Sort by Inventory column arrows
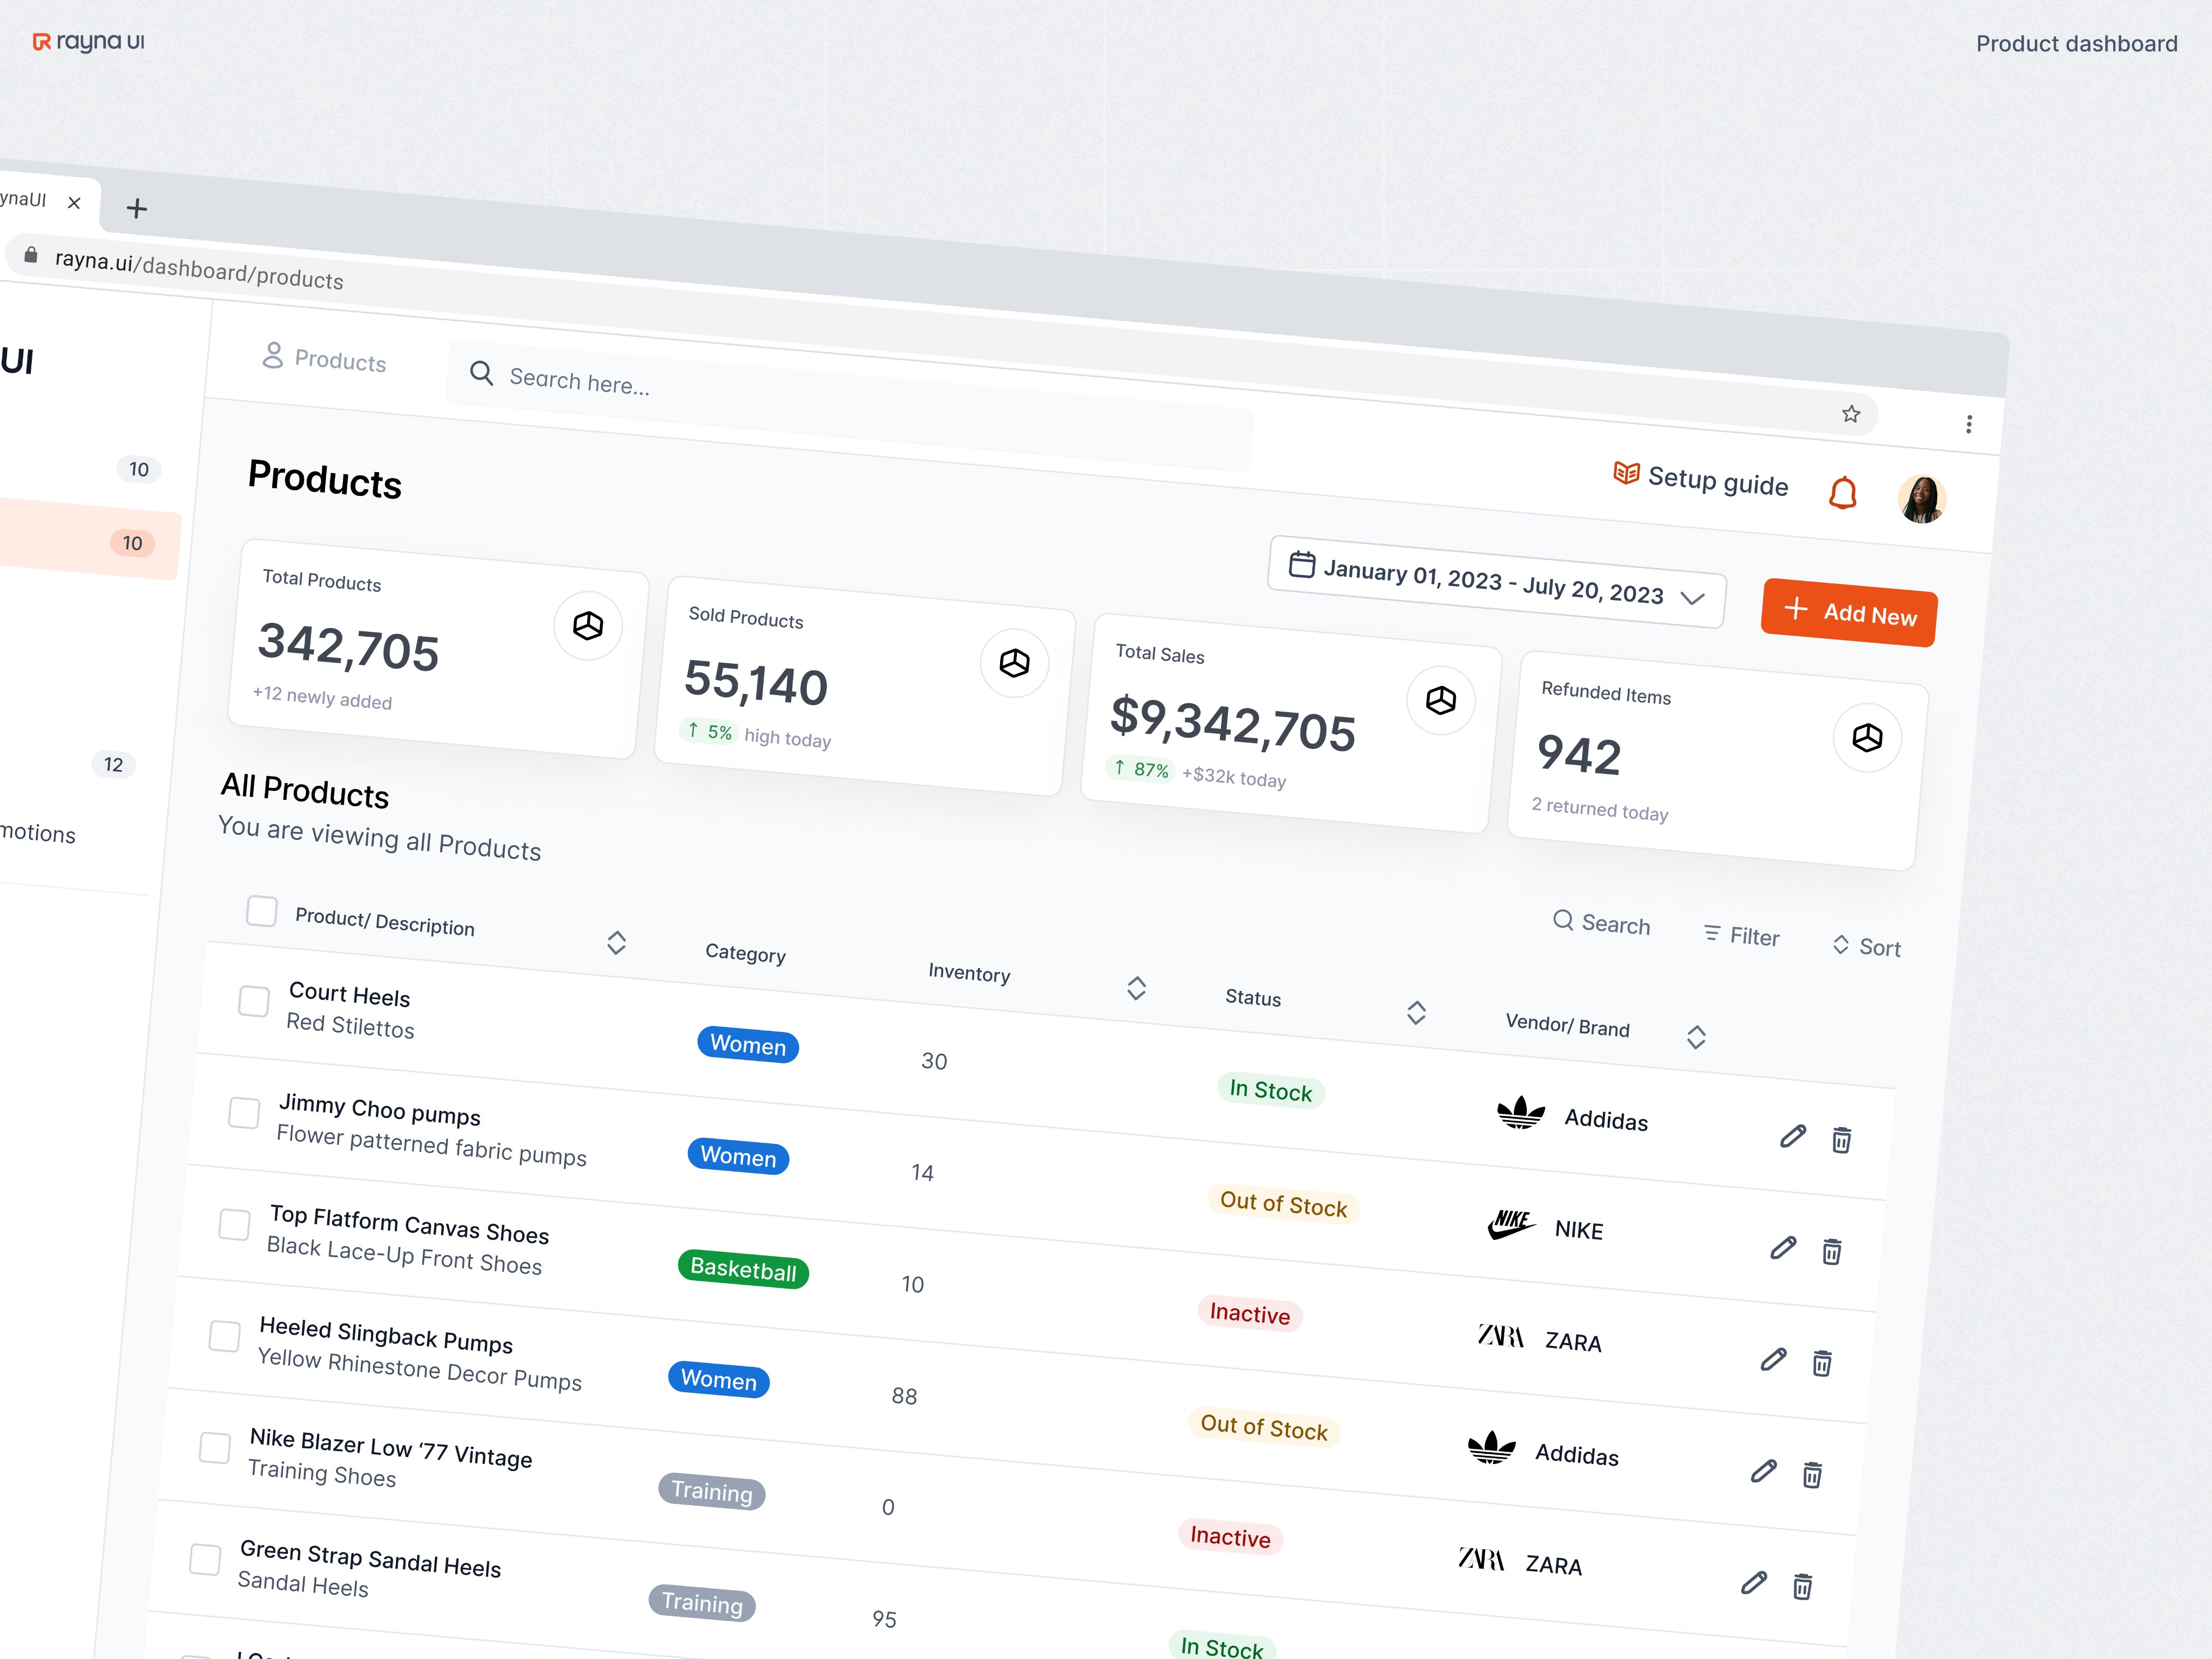Screen dimensions: 2212x1659 click(1136, 988)
